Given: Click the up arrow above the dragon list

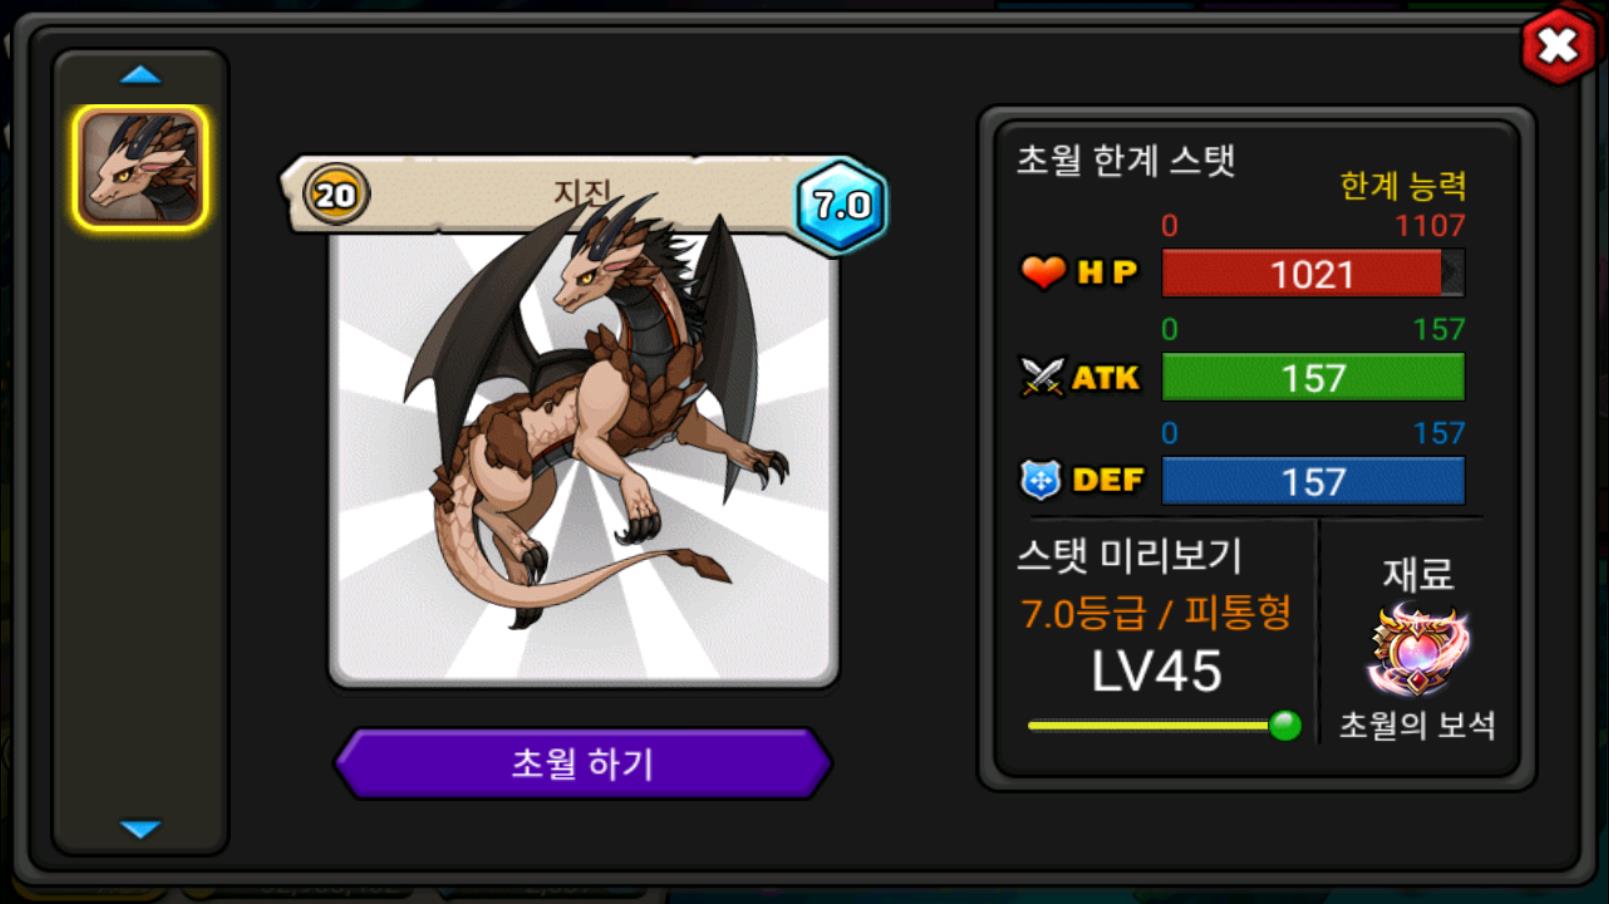Looking at the screenshot, I should 140,75.
